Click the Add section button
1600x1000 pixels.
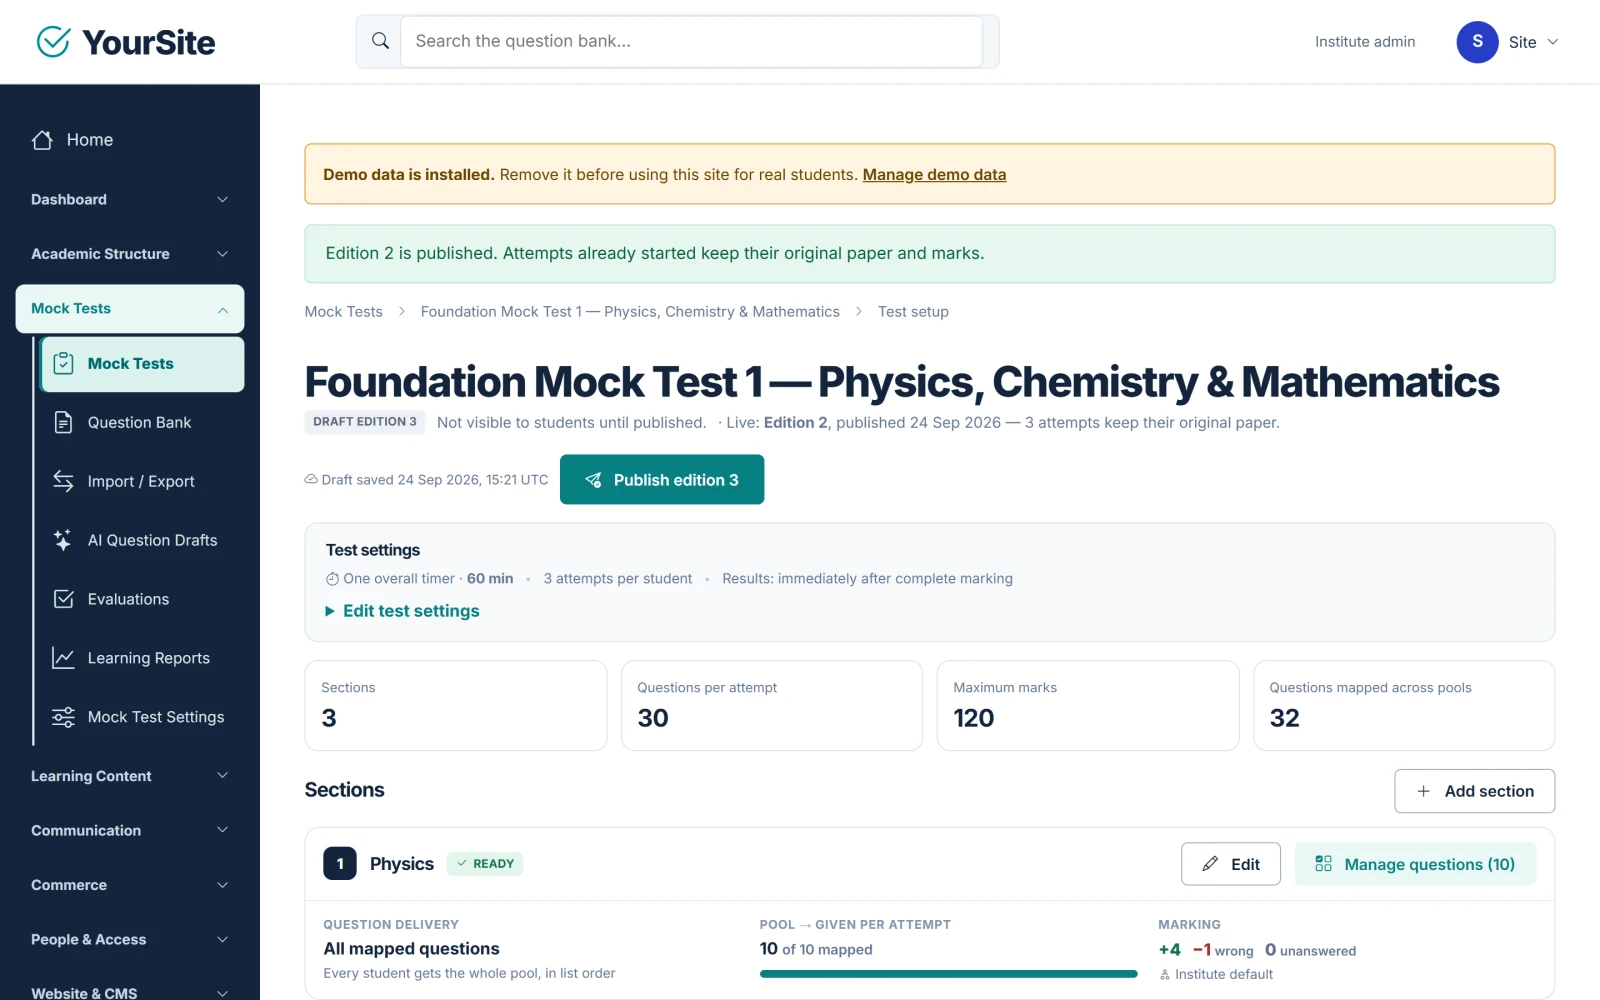pos(1474,791)
